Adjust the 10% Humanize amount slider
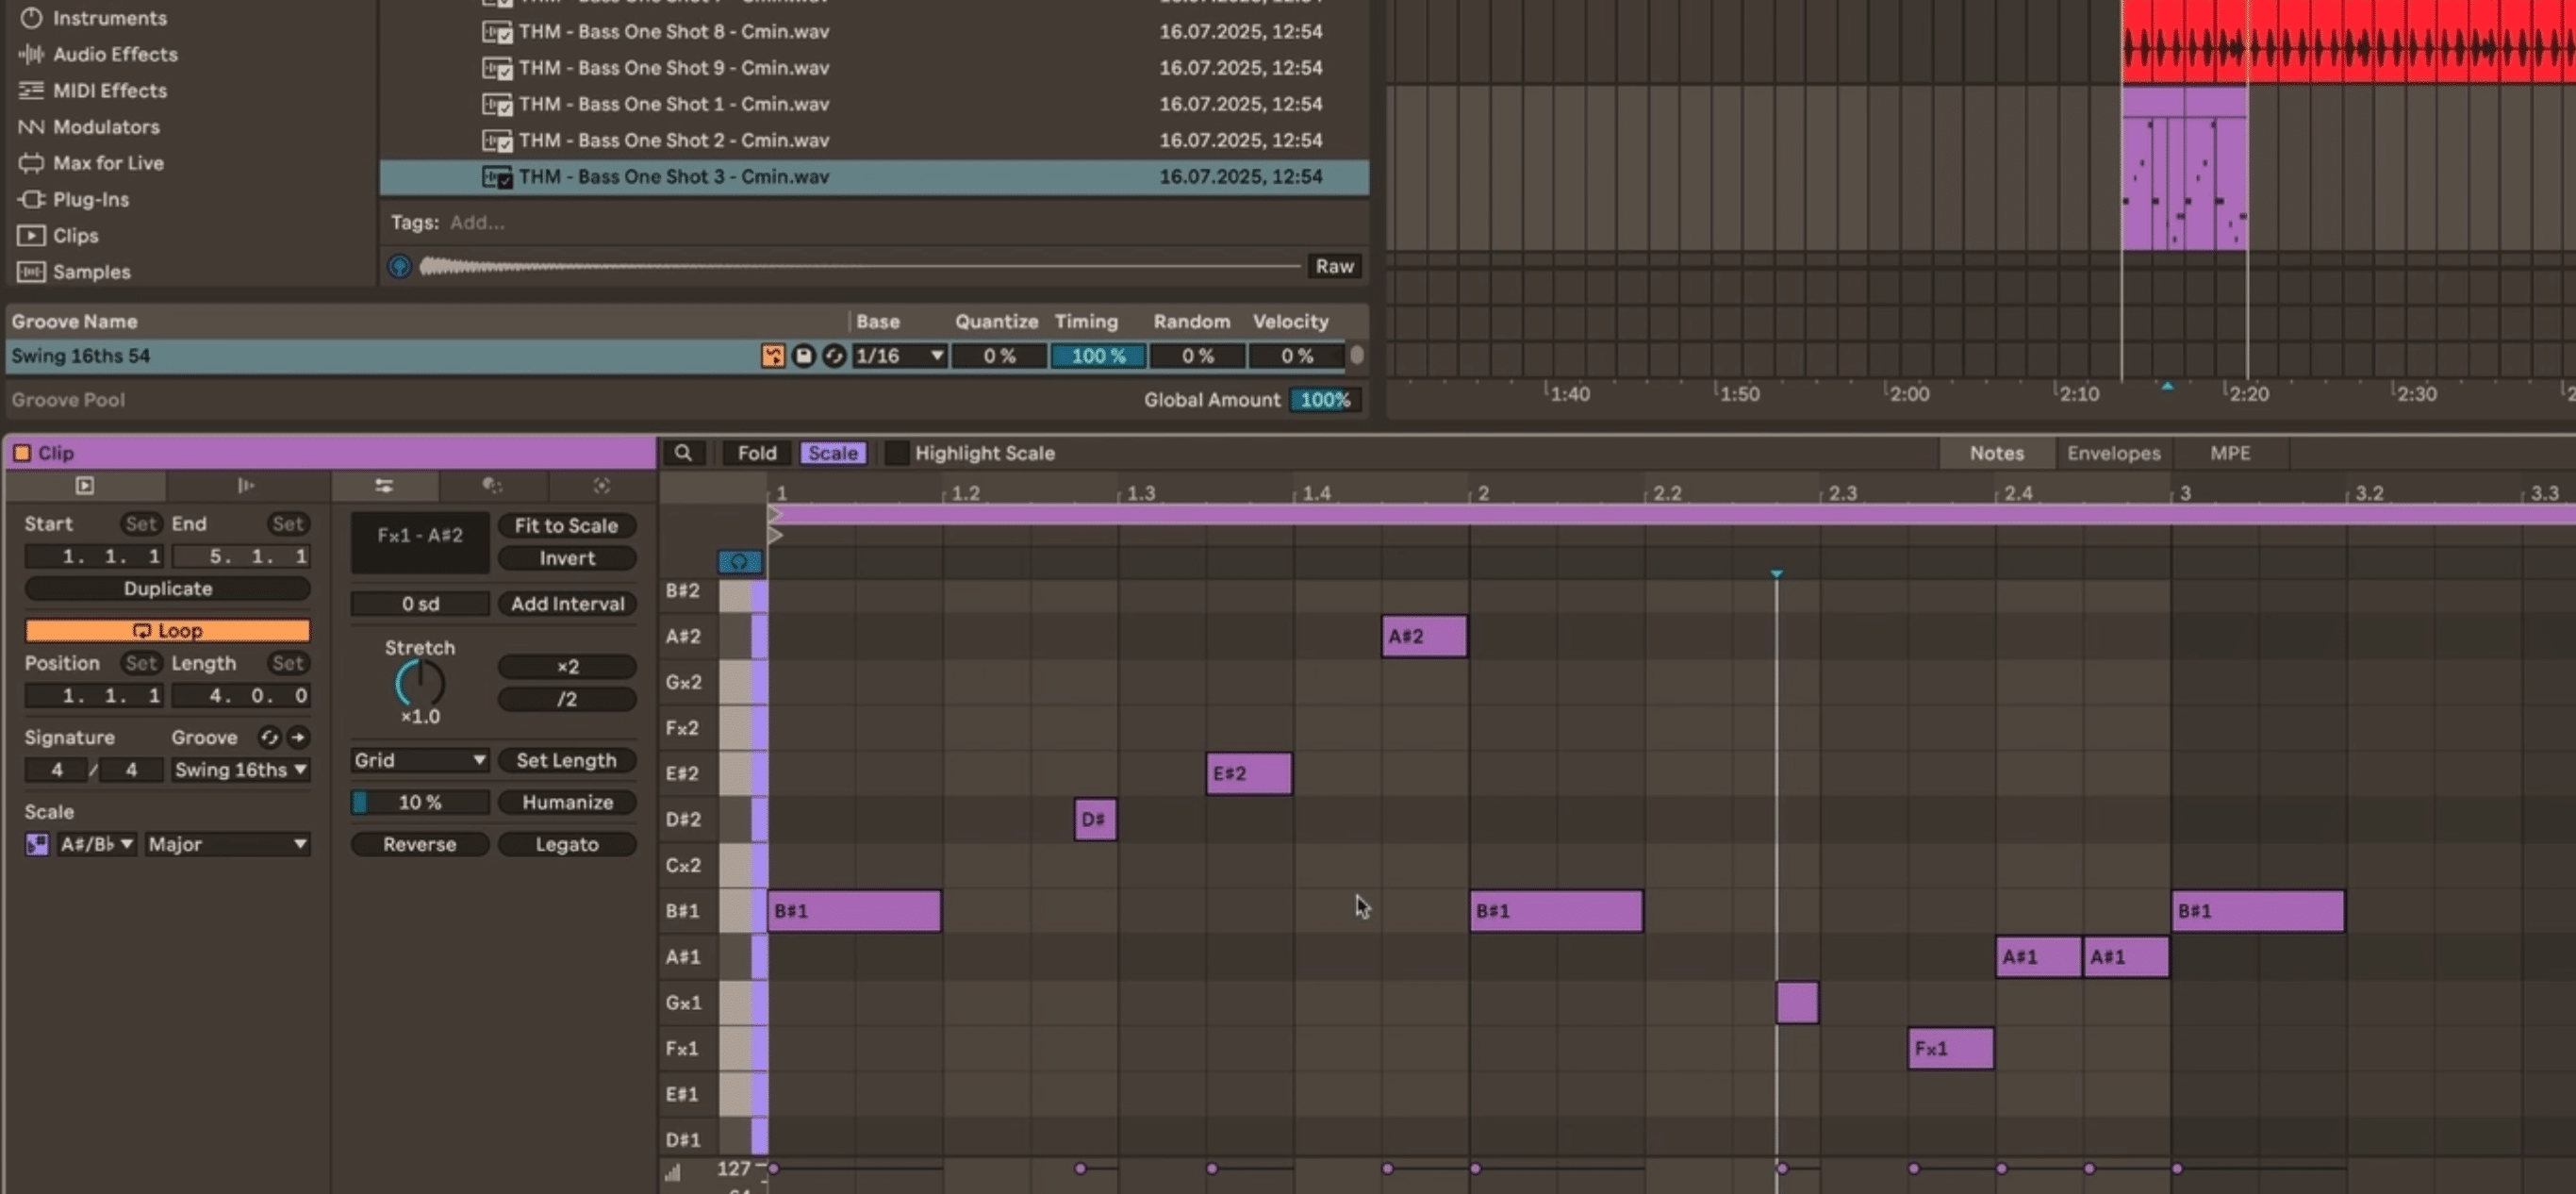The height and width of the screenshot is (1194, 2576). pyautogui.click(x=420, y=801)
